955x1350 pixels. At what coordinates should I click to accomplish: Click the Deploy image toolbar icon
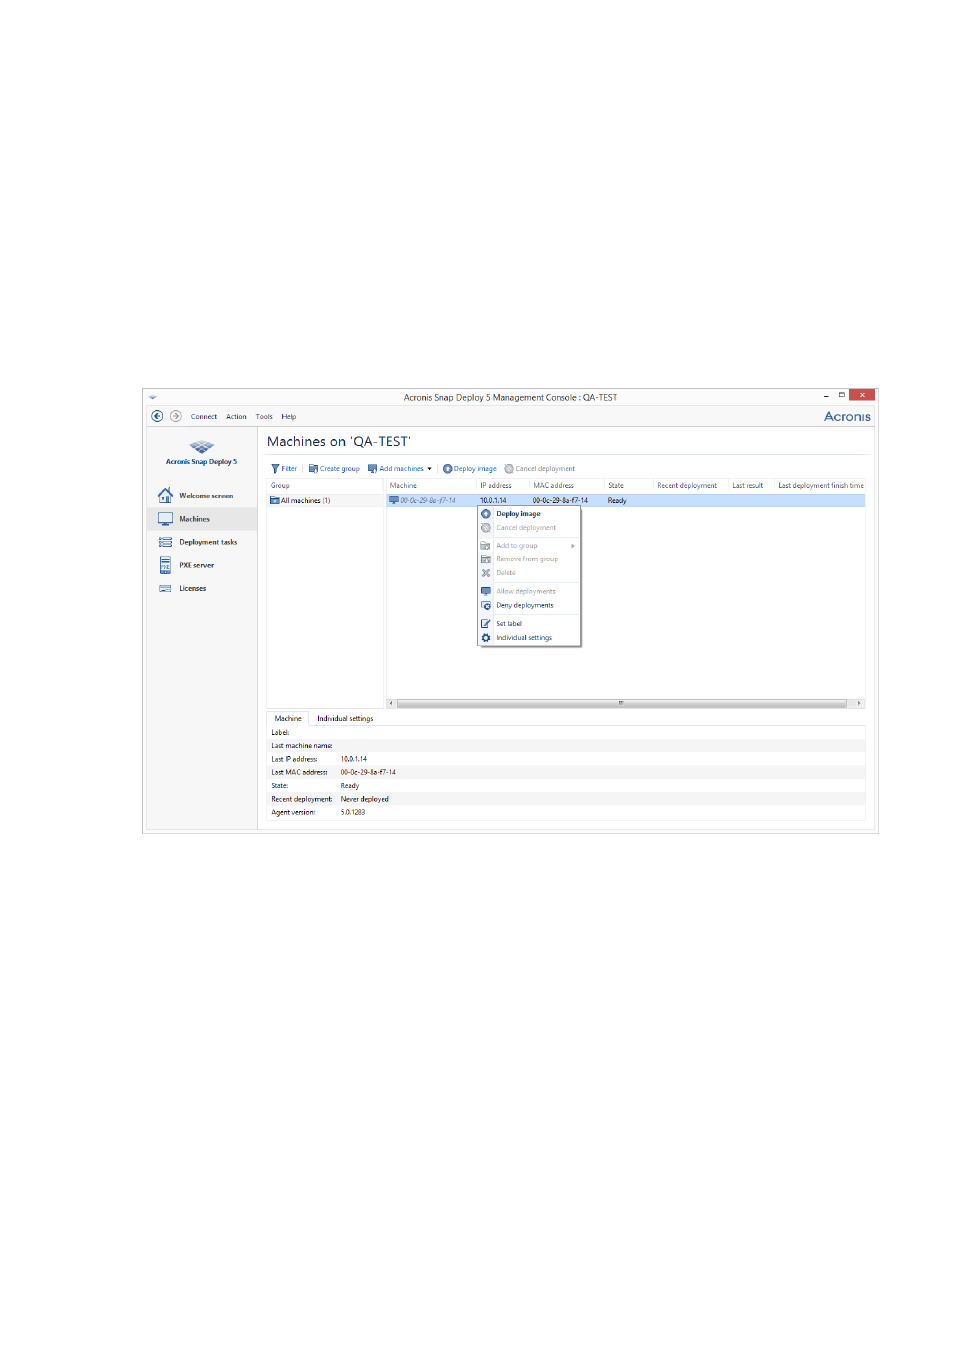pos(448,469)
